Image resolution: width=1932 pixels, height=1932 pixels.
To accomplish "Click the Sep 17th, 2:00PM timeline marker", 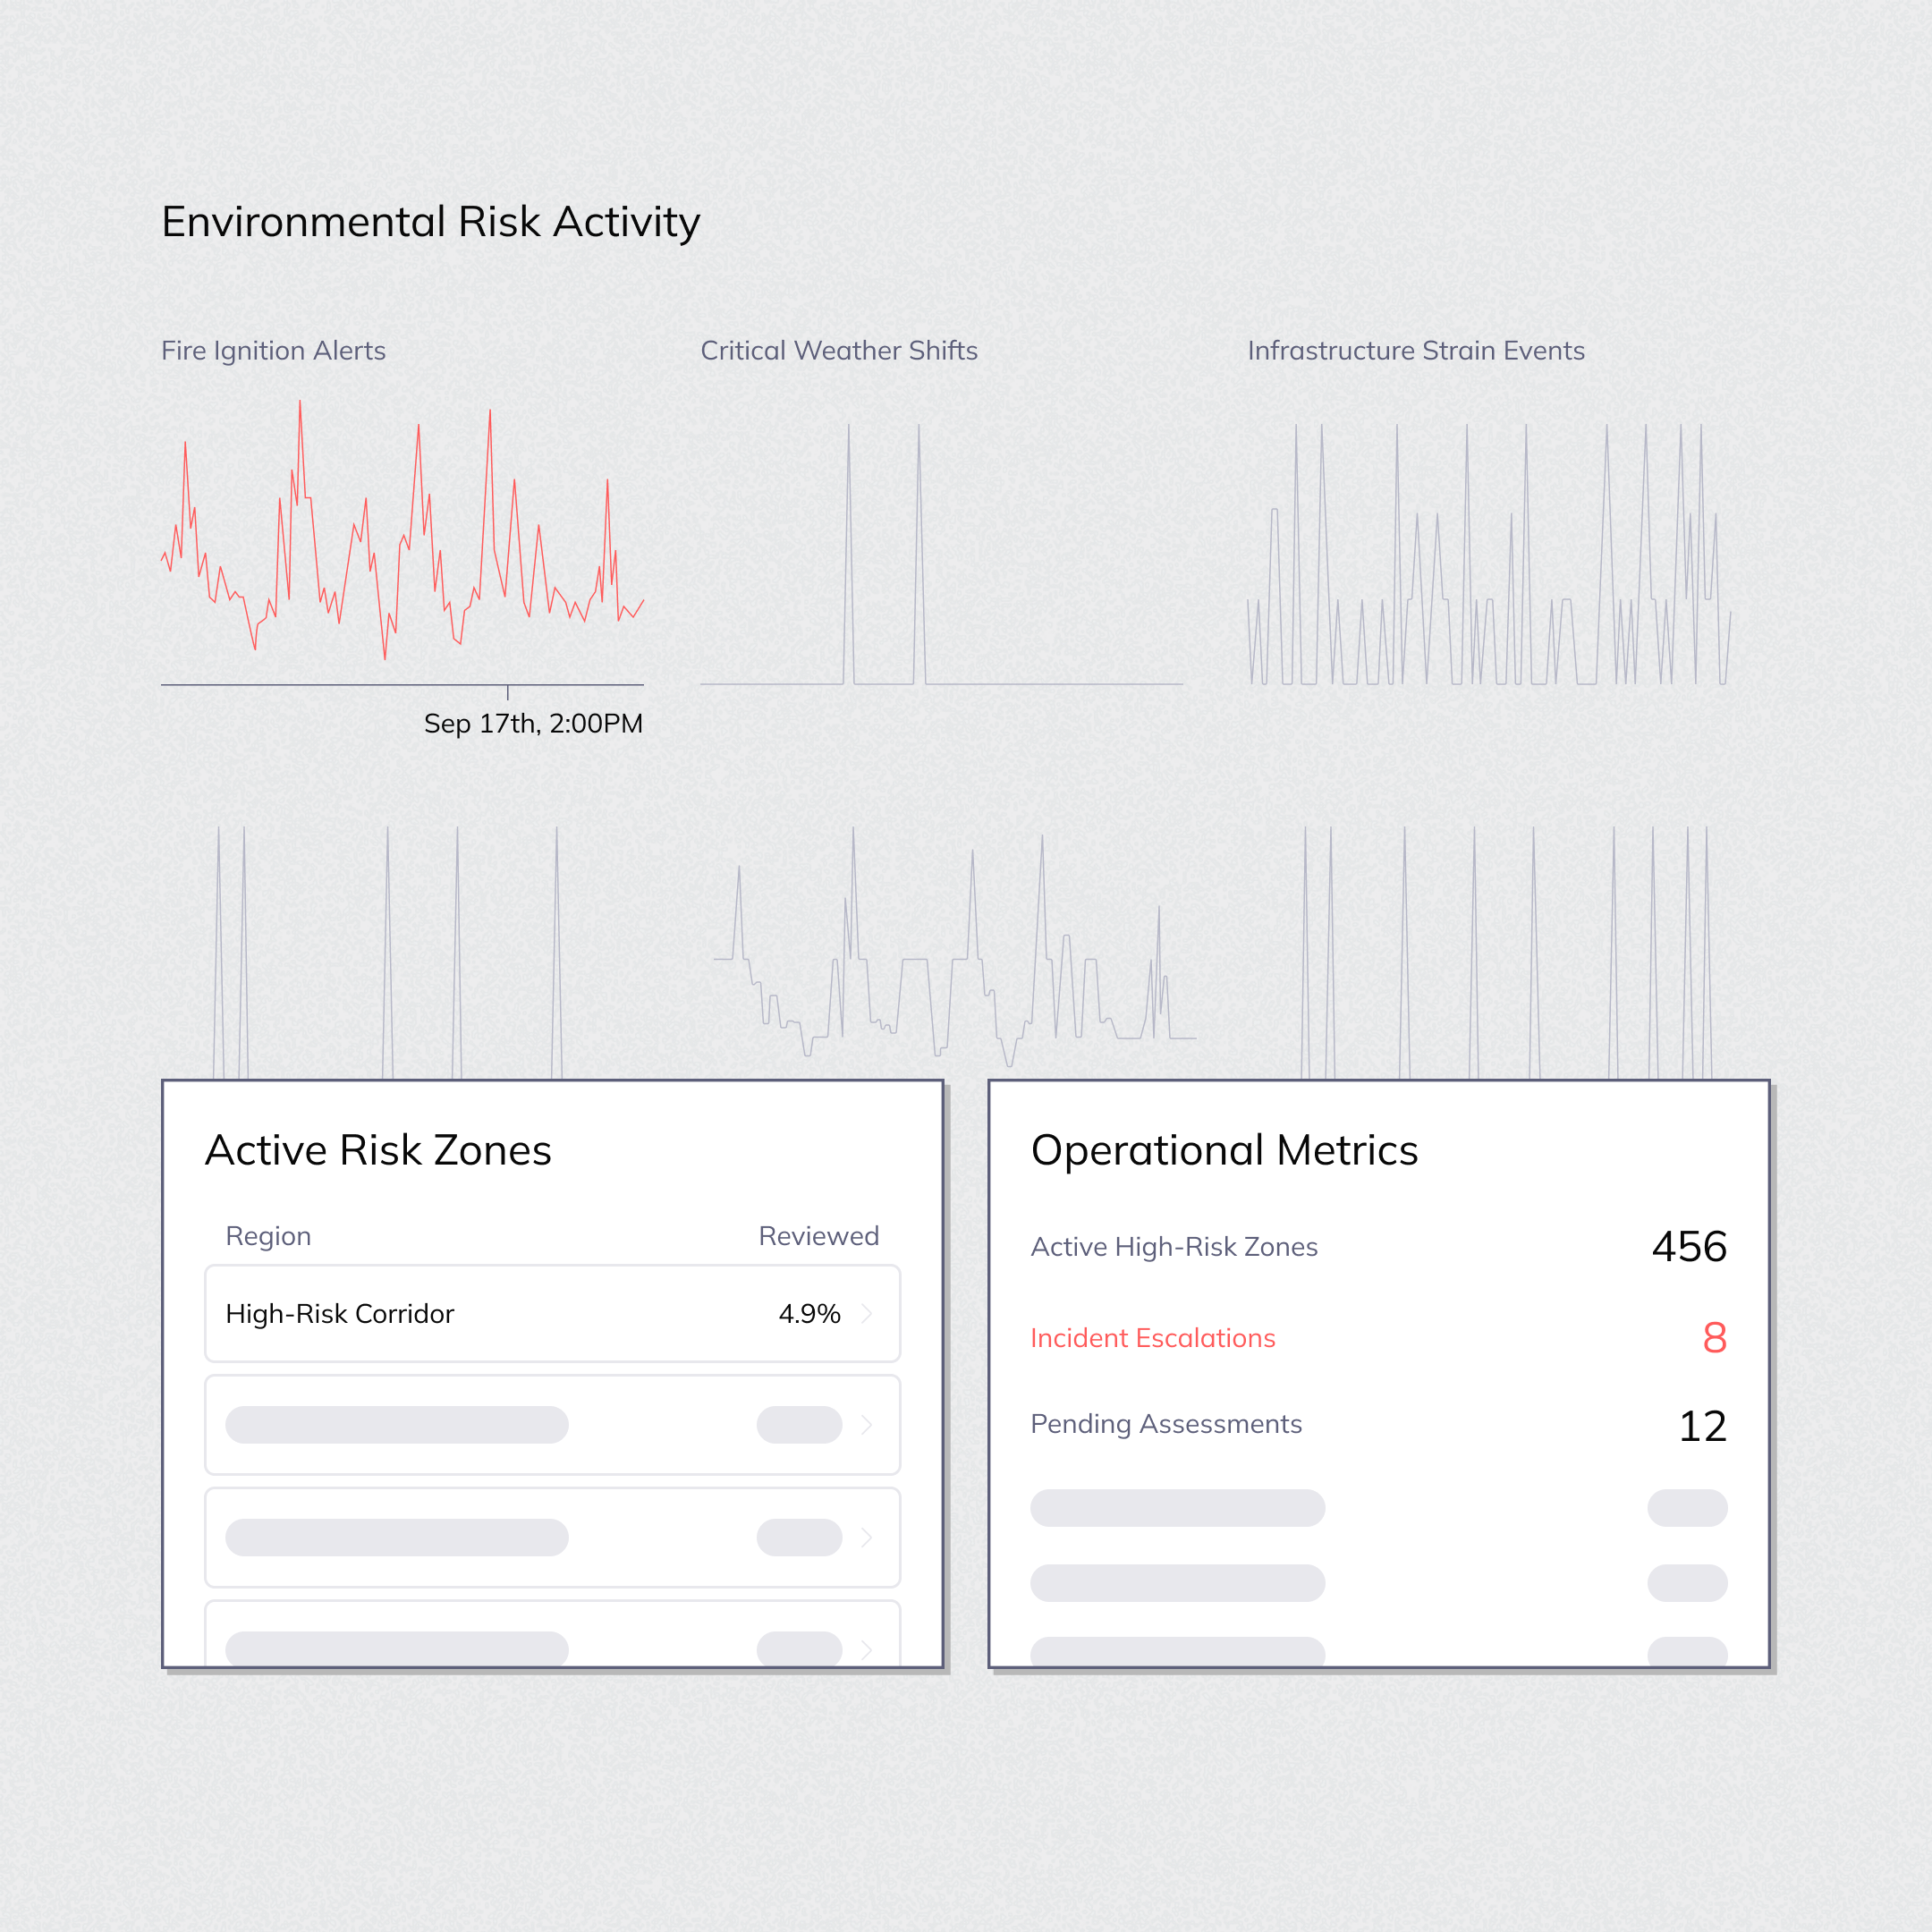I will click(x=533, y=723).
